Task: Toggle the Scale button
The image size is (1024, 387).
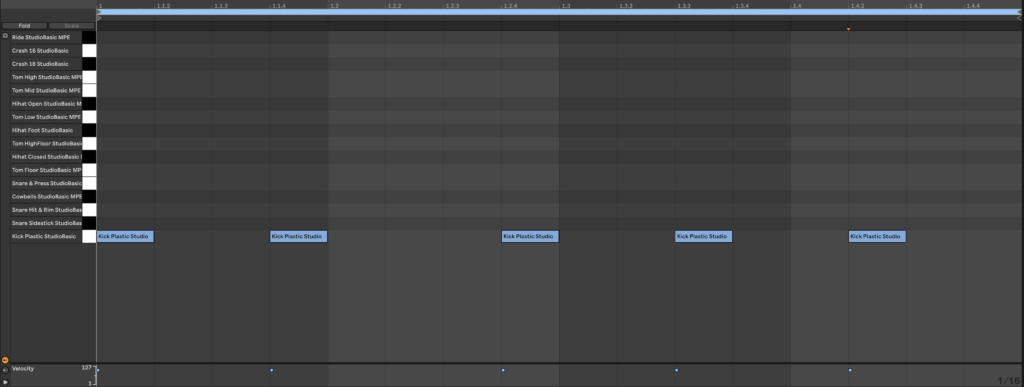Action: (x=72, y=26)
